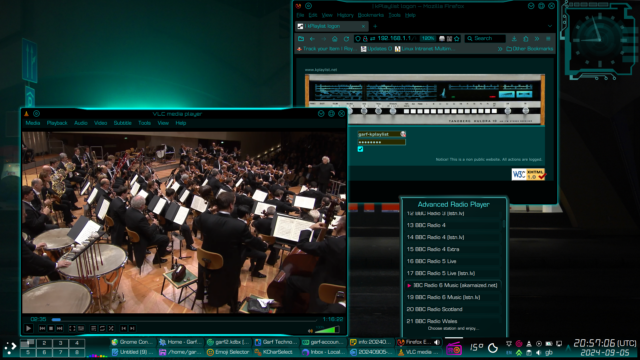Start playback with VLC's play button

28,328
